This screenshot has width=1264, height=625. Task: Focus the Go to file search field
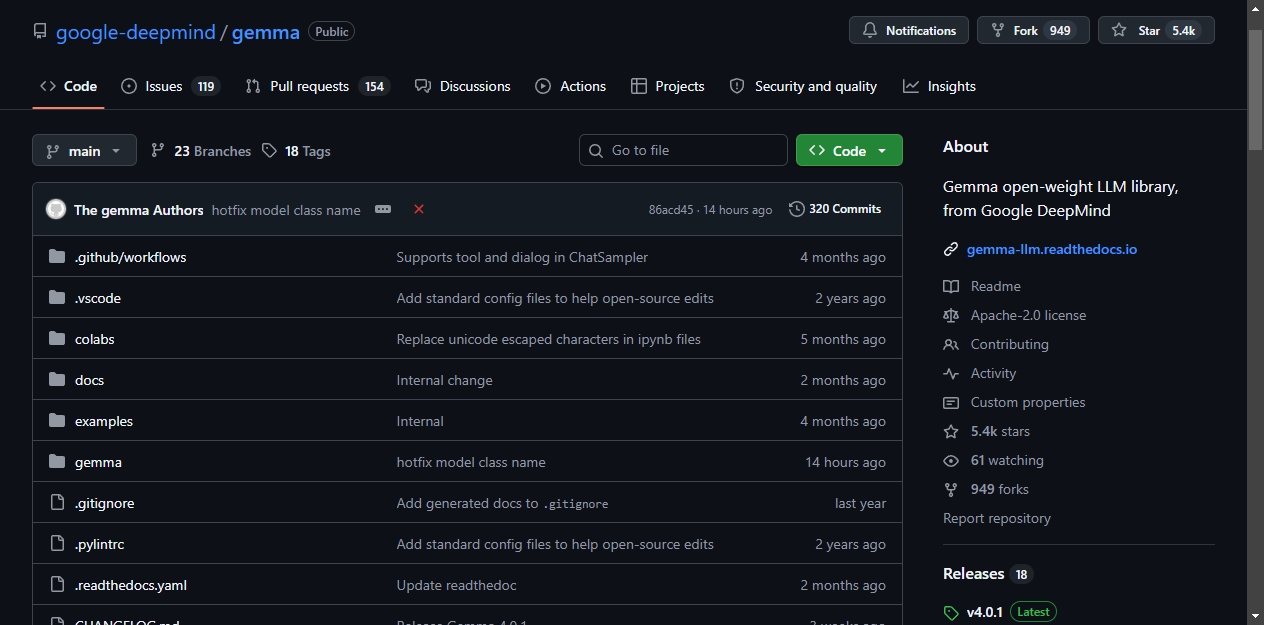click(683, 150)
